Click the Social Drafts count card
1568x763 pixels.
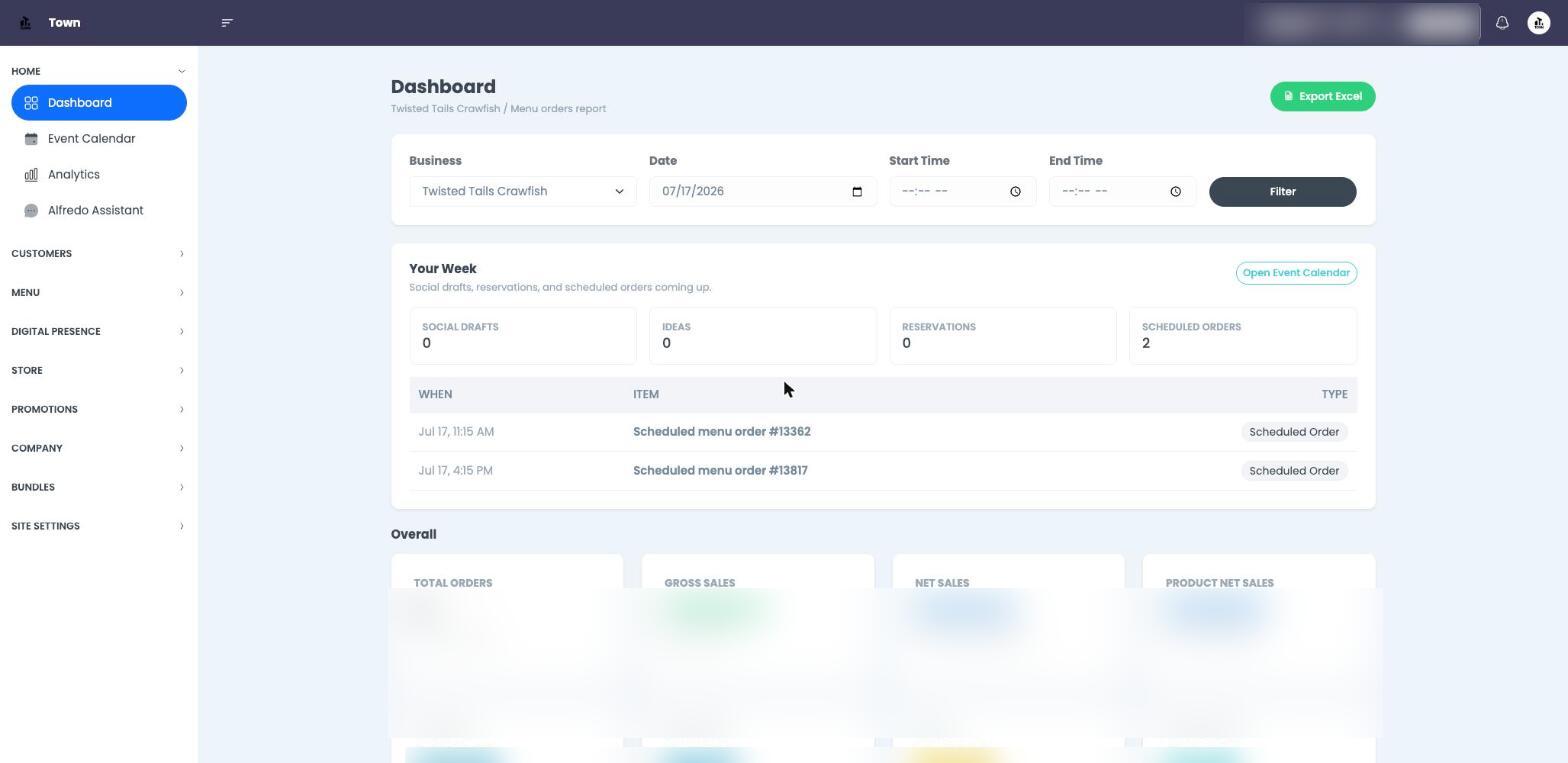(522, 336)
